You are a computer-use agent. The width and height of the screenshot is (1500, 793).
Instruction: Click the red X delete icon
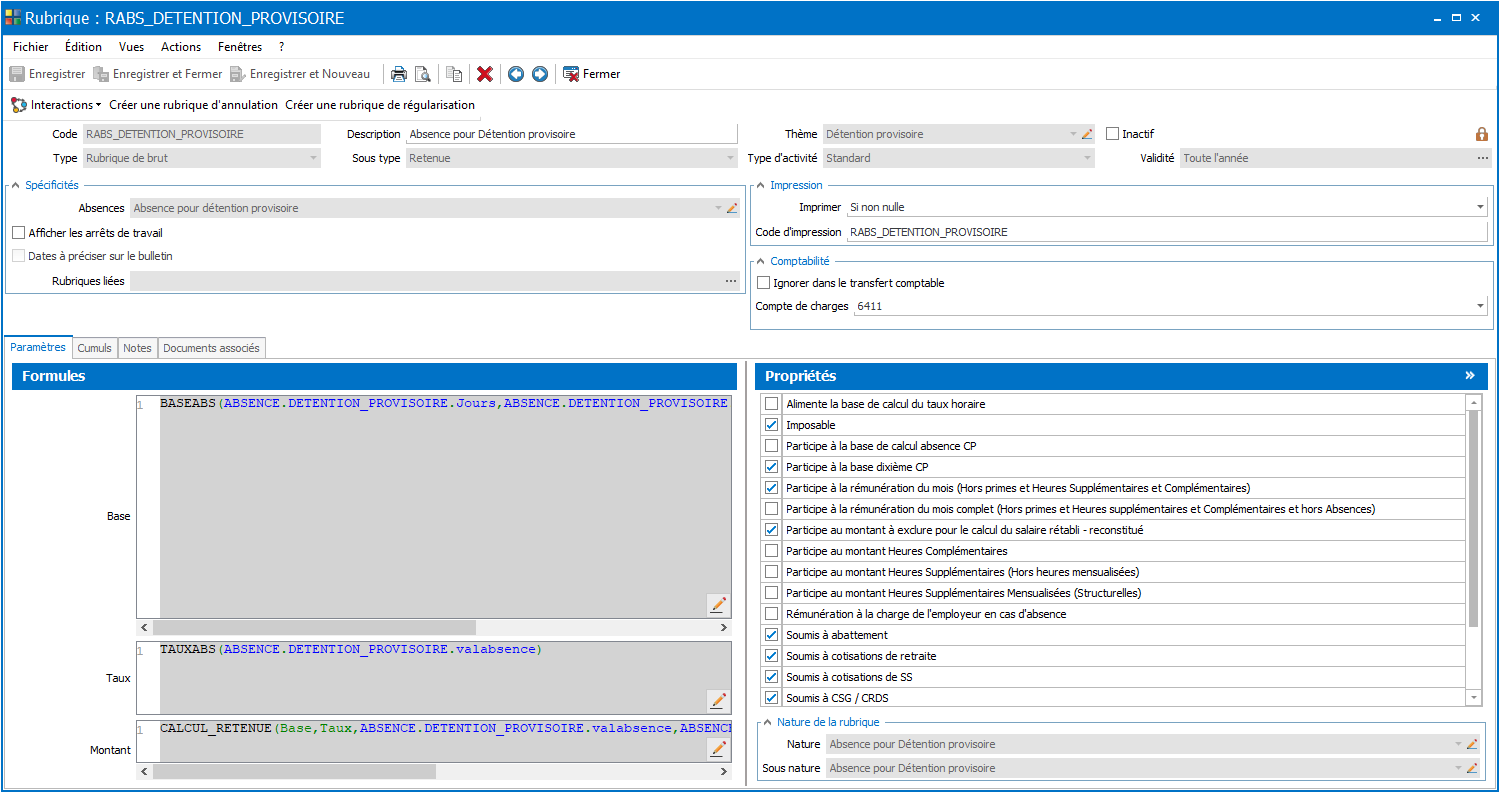click(x=485, y=74)
